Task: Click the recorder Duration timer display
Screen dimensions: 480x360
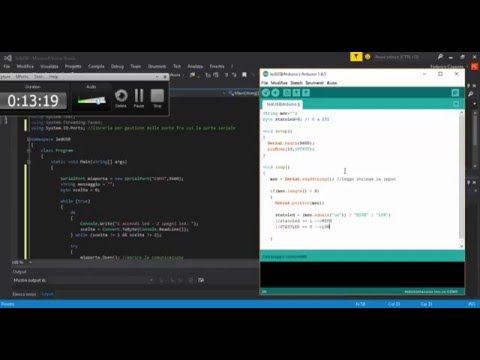Action: tap(33, 101)
